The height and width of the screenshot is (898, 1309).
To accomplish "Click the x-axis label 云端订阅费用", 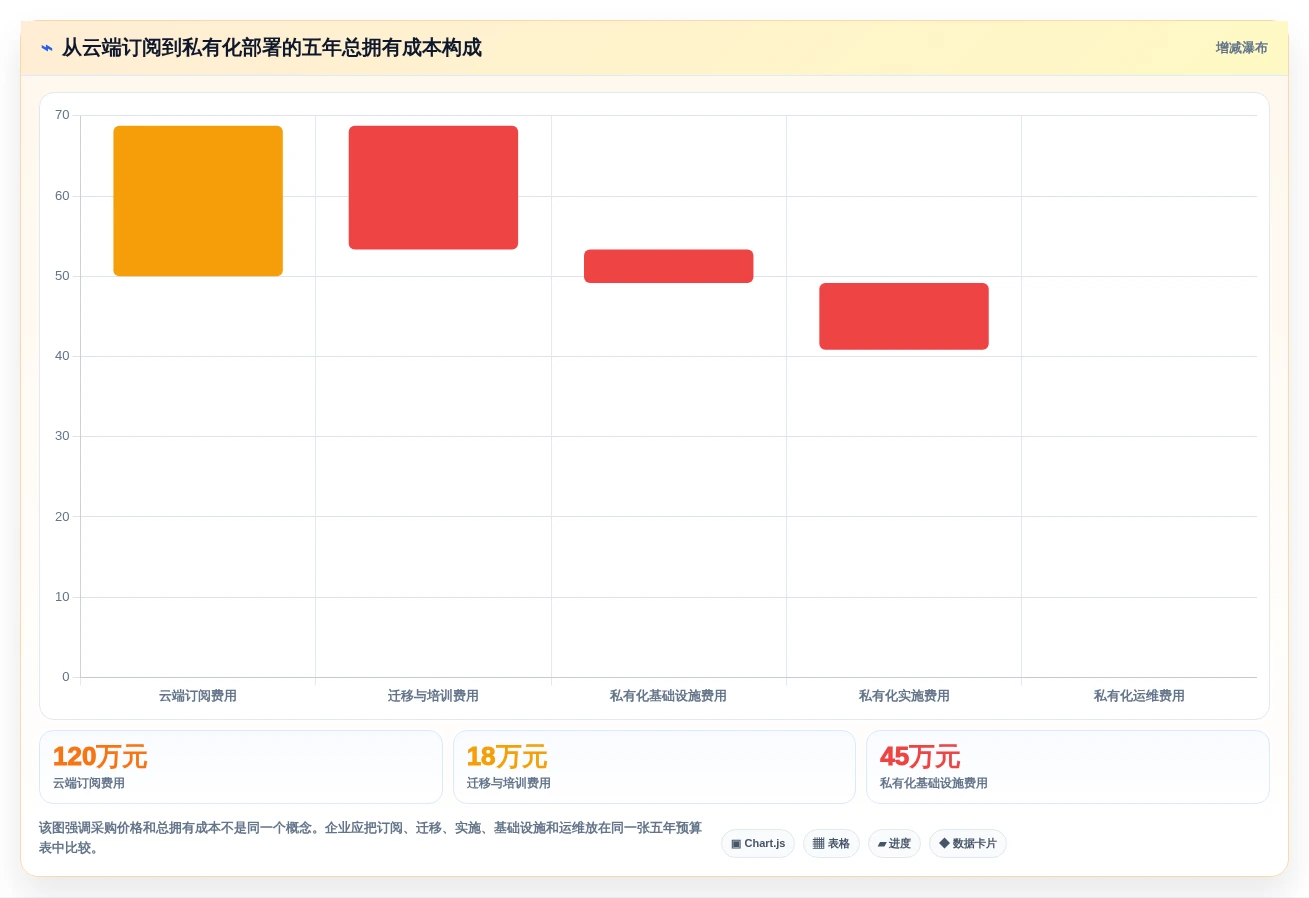I will pos(198,696).
